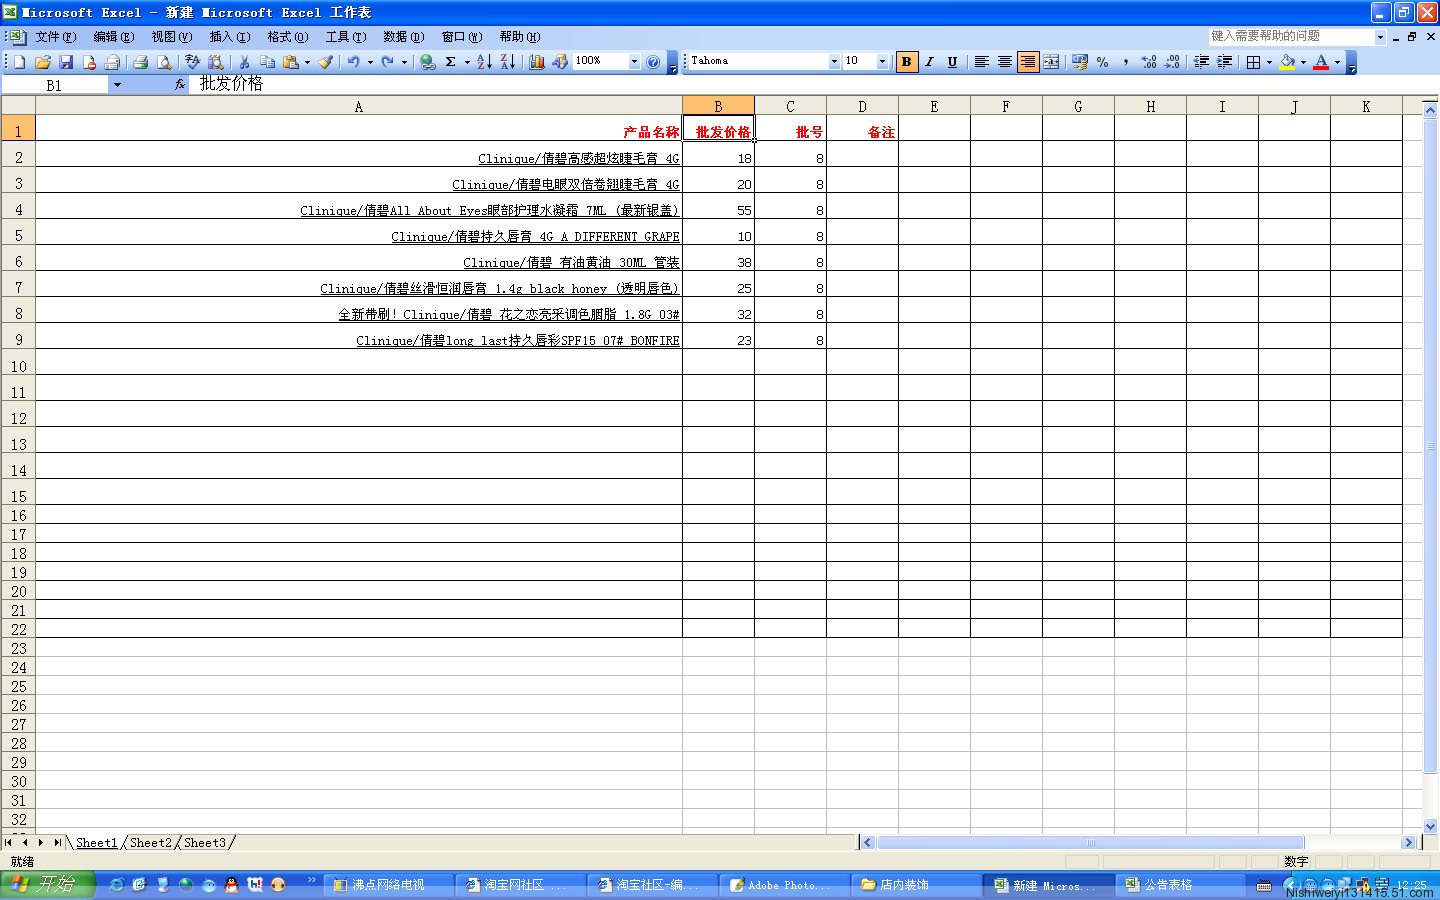Viewport: 1440px width, 900px height.
Task: Increase decimal places
Action: 1149,62
